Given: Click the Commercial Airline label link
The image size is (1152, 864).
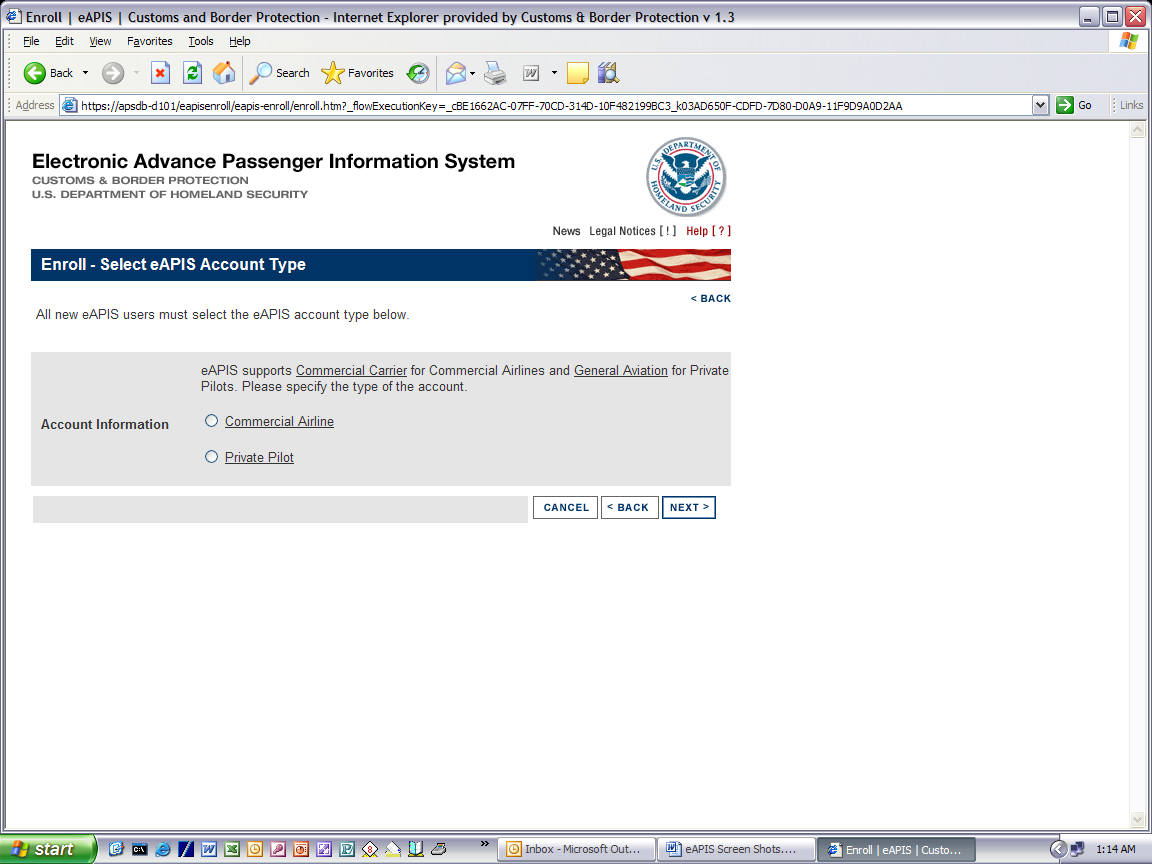Looking at the screenshot, I should point(279,422).
